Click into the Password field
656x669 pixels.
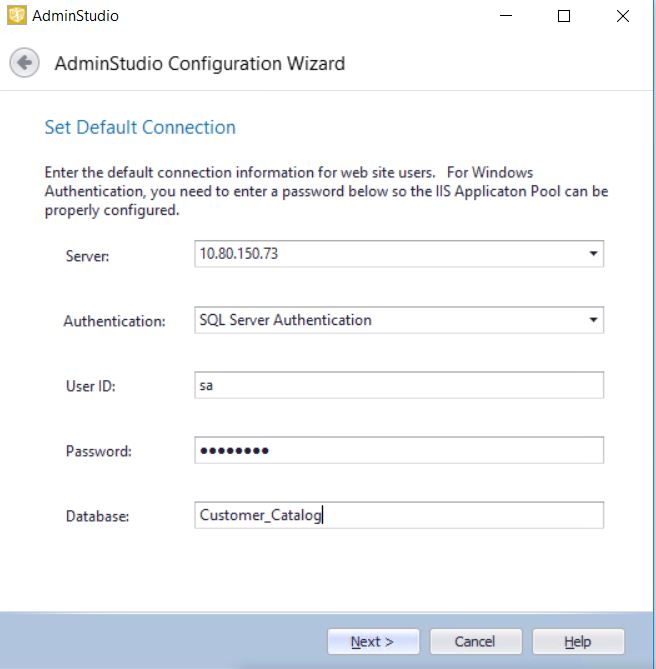point(399,450)
